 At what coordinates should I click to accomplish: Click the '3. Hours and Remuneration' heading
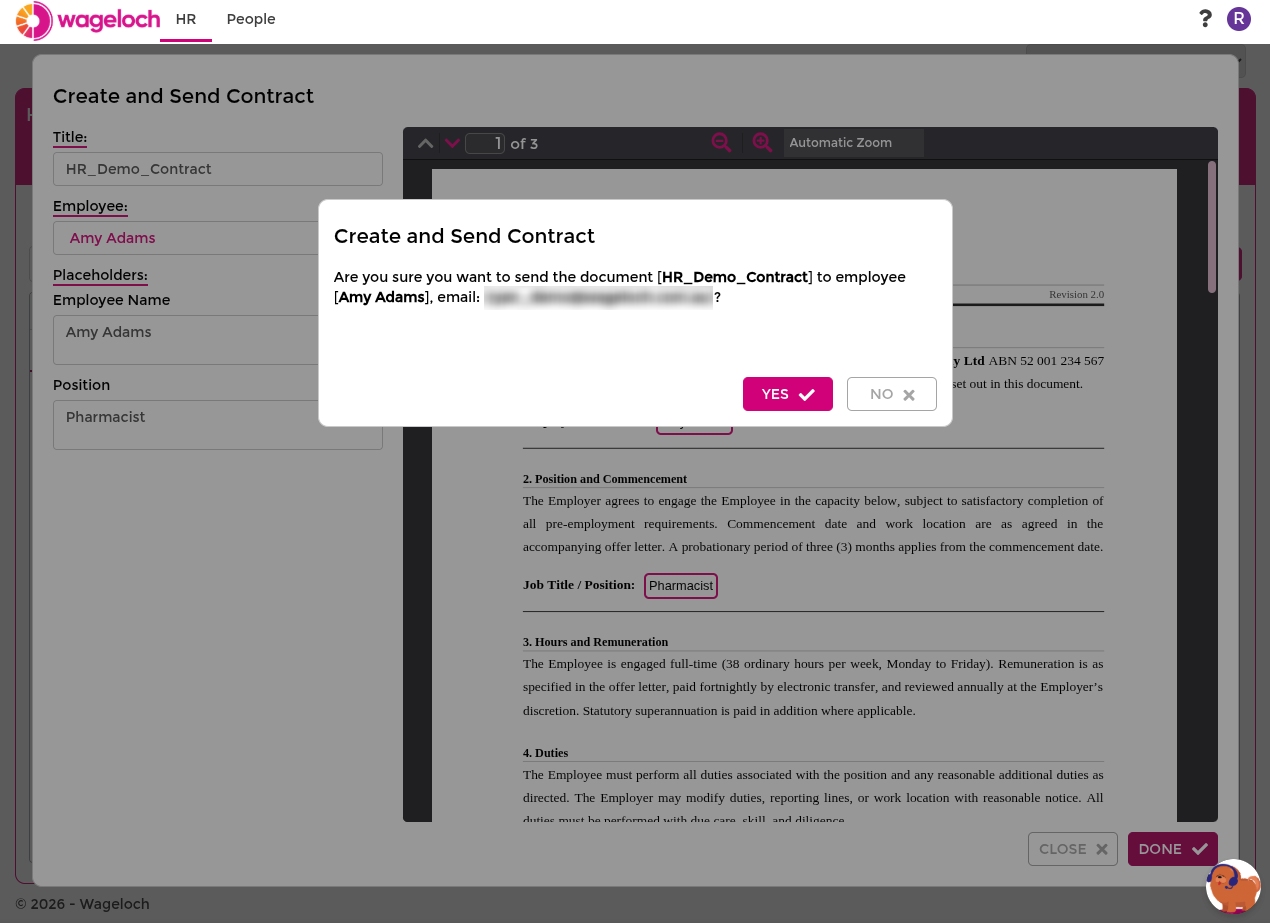[595, 642]
